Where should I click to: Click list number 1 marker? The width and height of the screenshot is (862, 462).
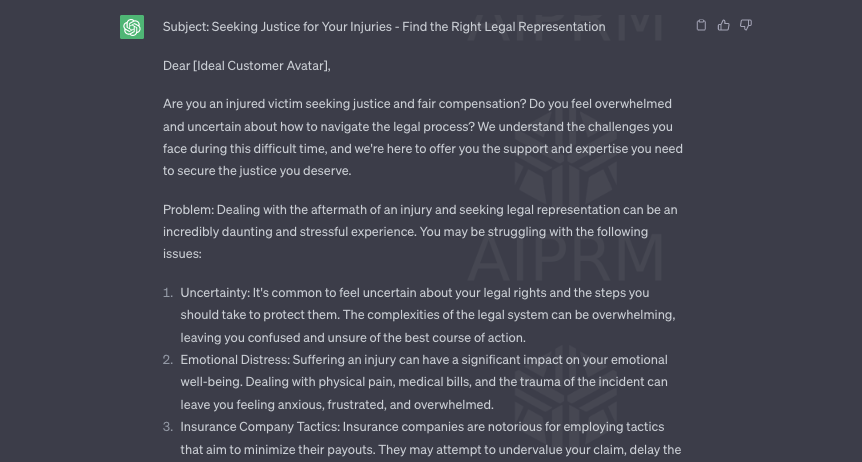[168, 293]
